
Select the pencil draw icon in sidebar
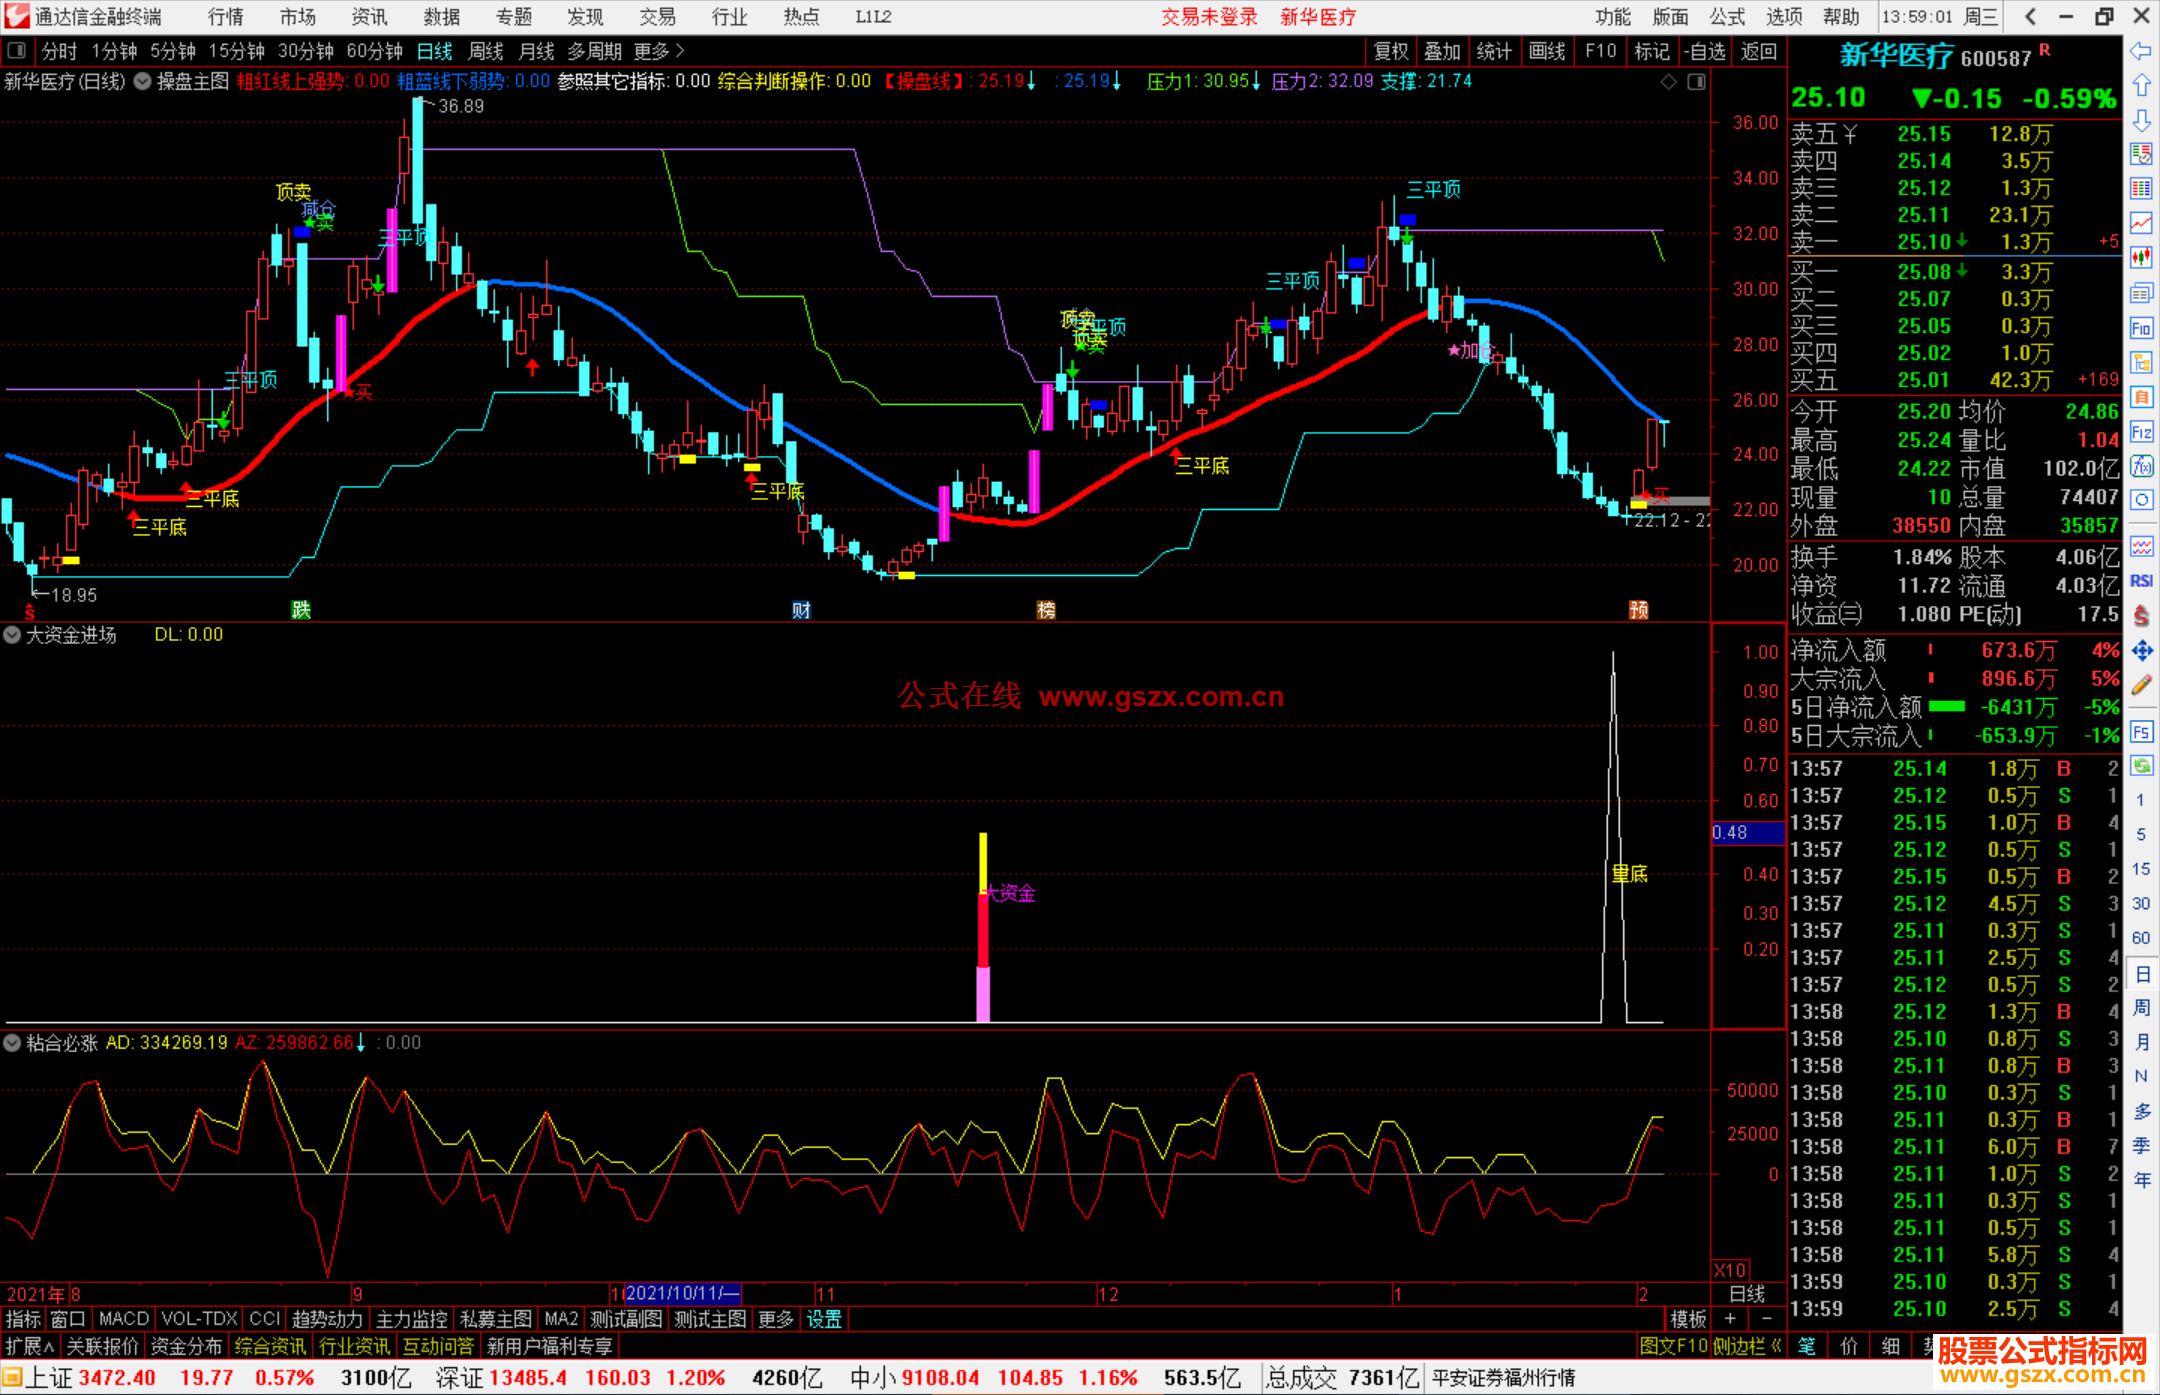2141,686
